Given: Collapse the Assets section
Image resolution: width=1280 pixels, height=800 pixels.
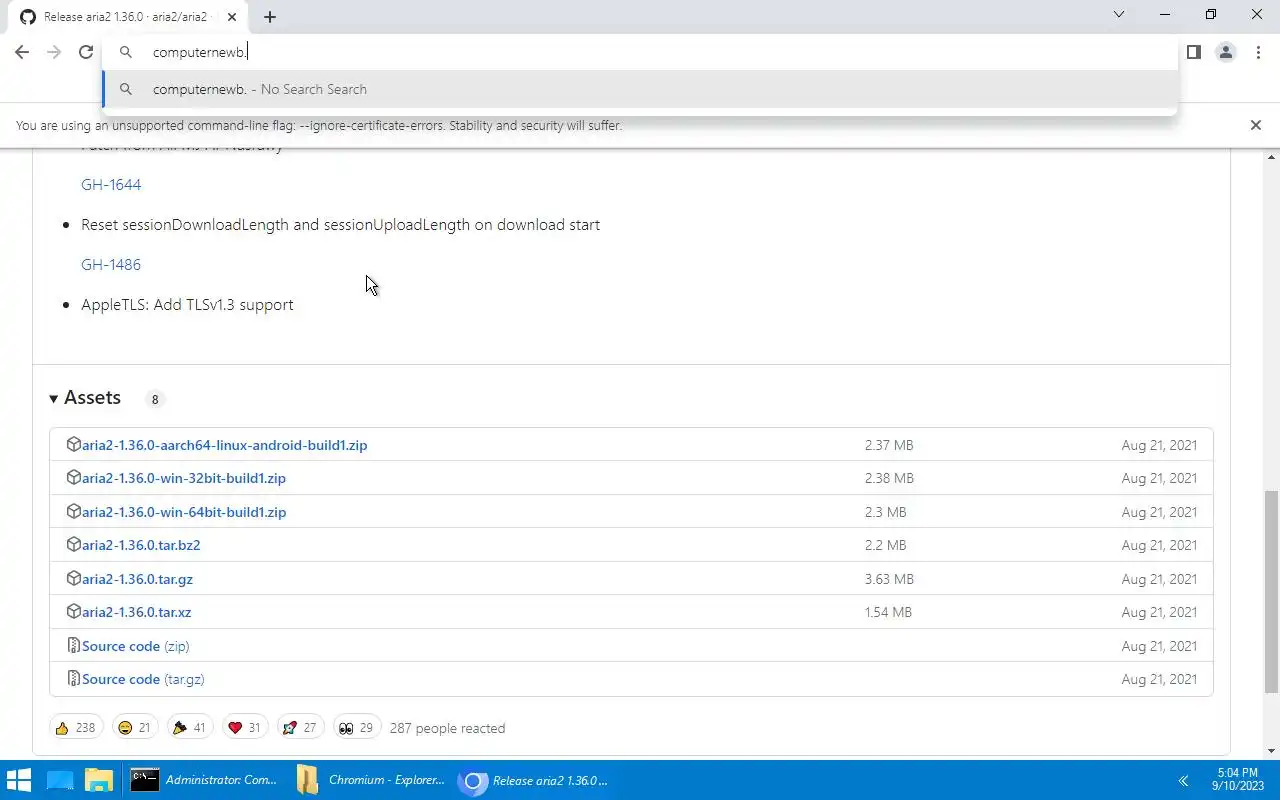Looking at the screenshot, I should point(85,398).
